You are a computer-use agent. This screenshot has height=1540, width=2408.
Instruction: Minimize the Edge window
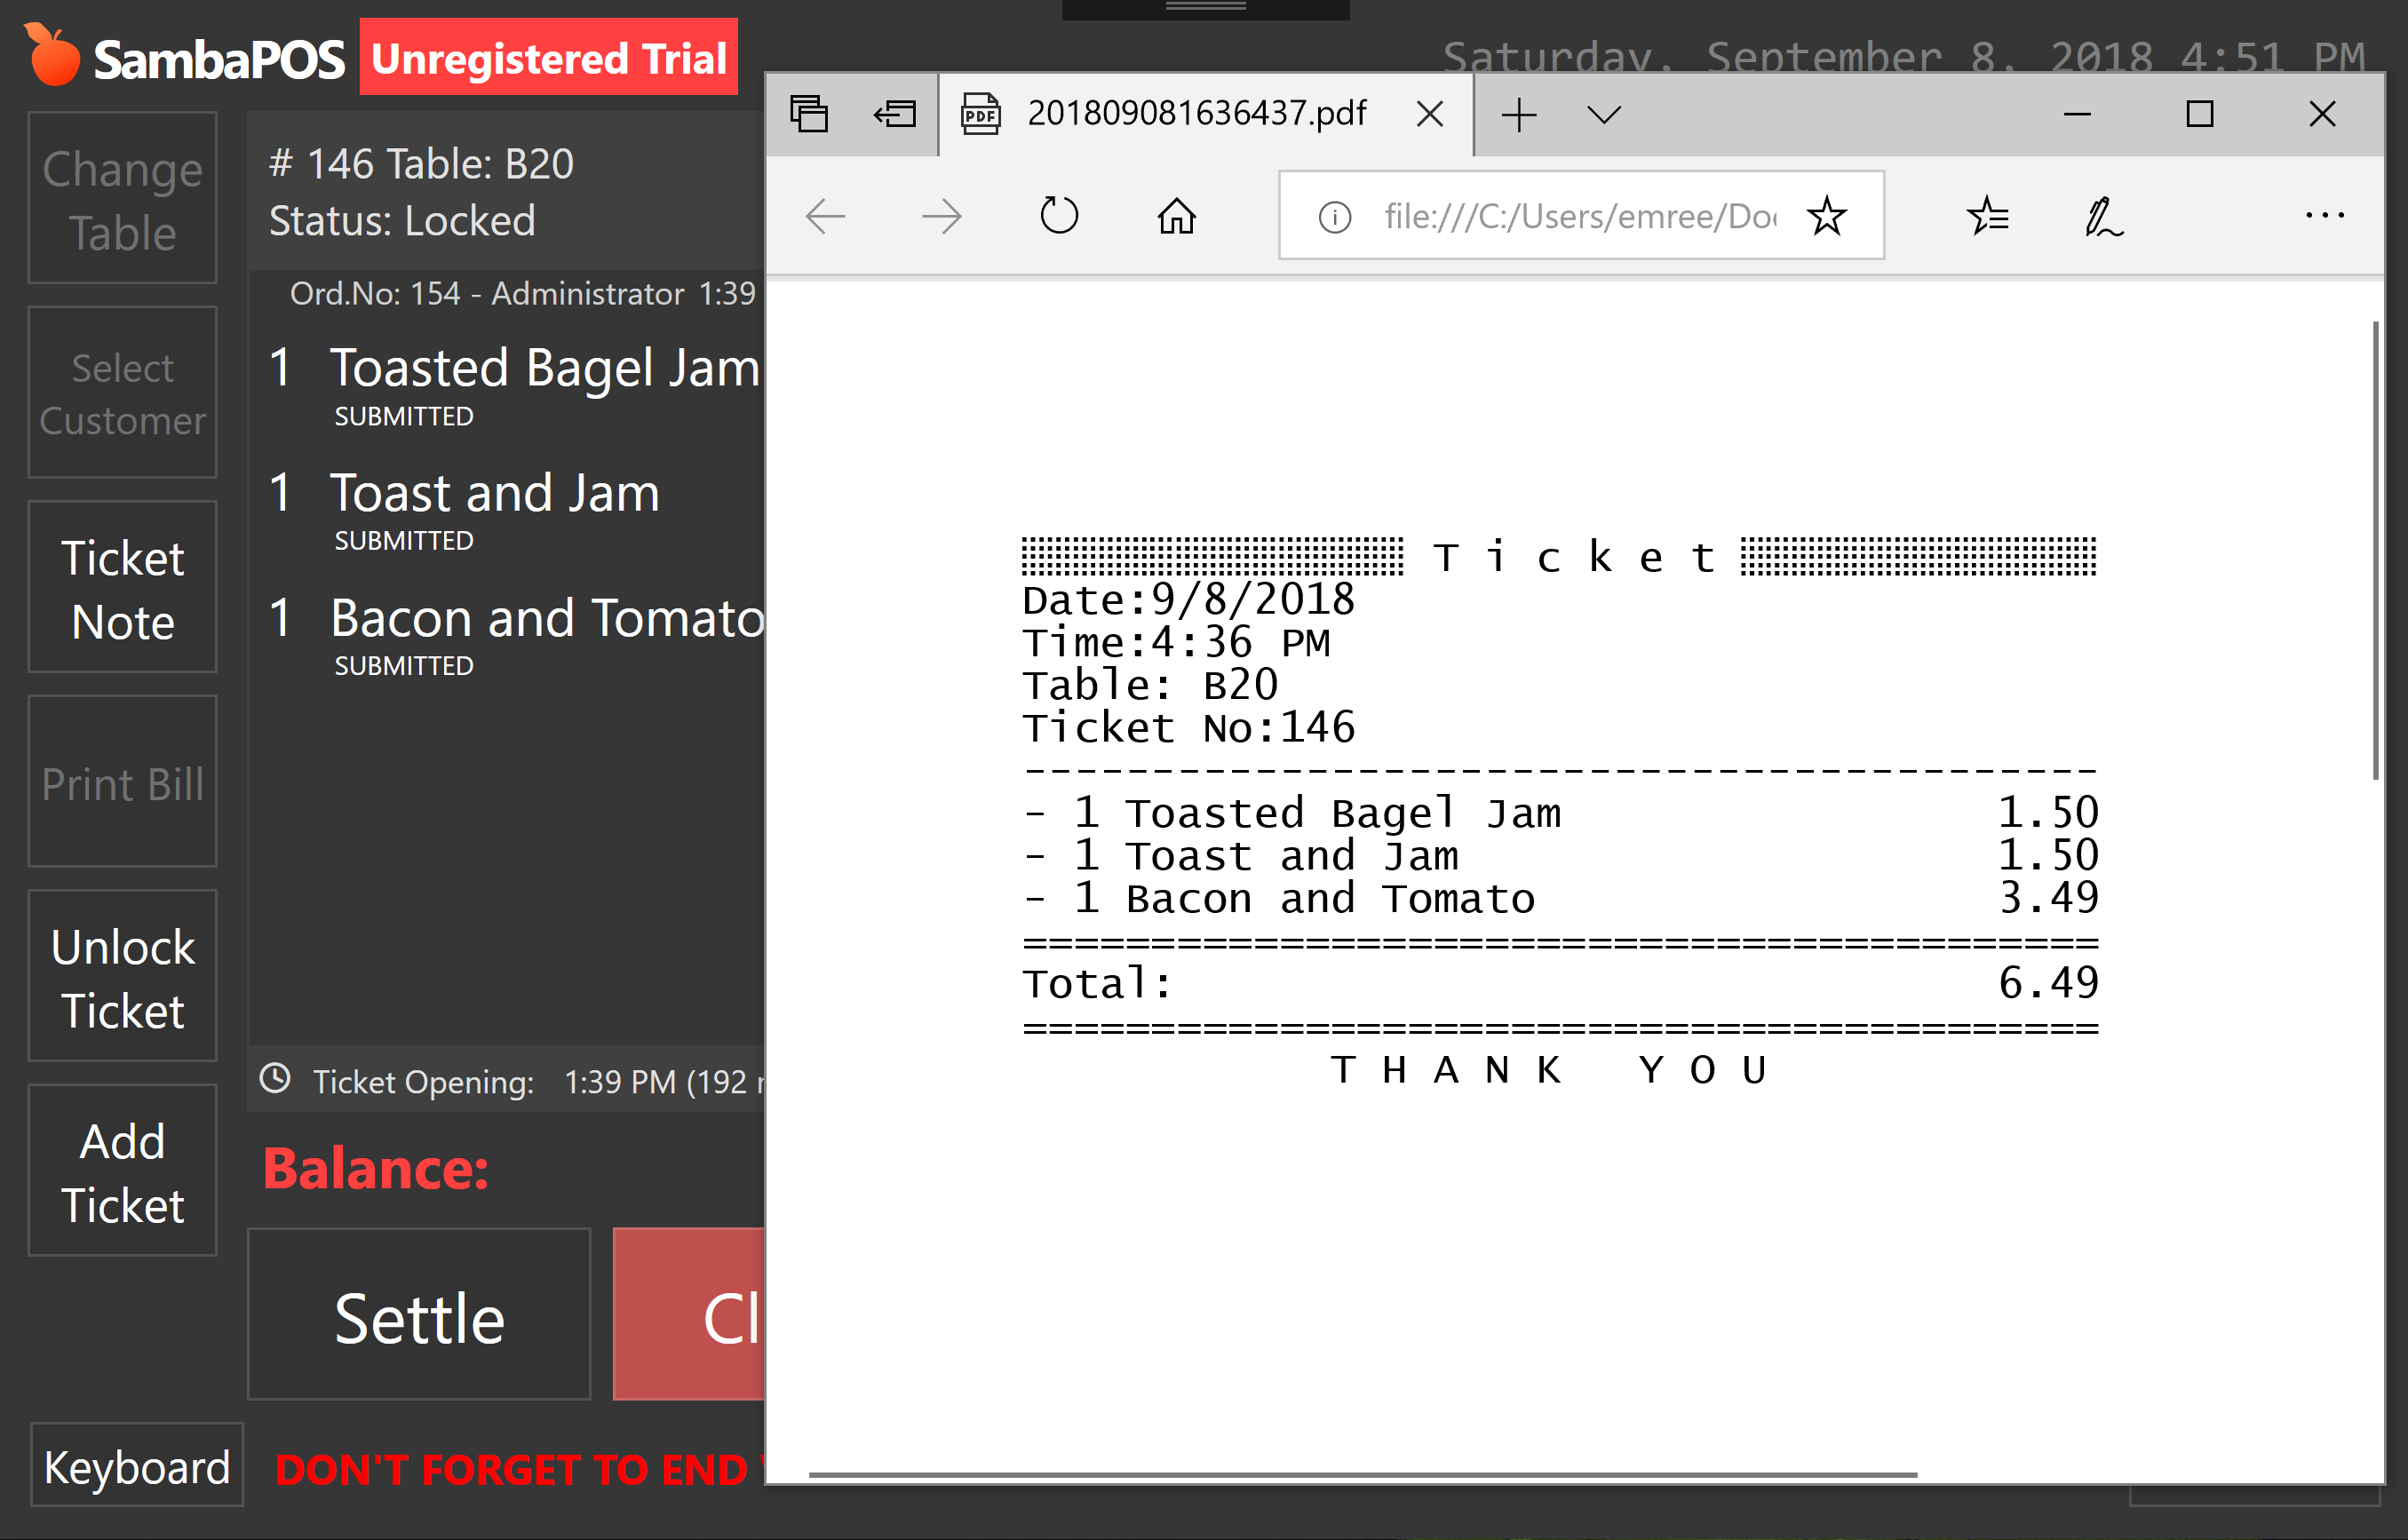point(2077,114)
